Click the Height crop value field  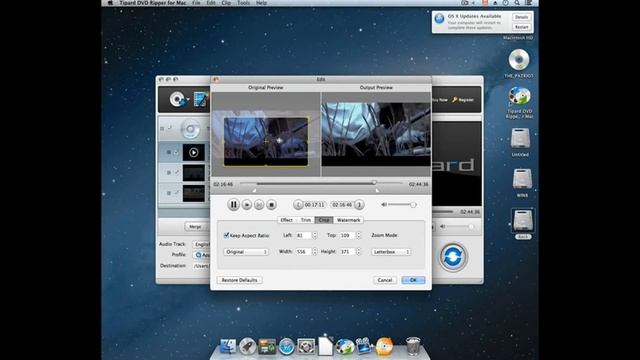pyautogui.click(x=347, y=252)
